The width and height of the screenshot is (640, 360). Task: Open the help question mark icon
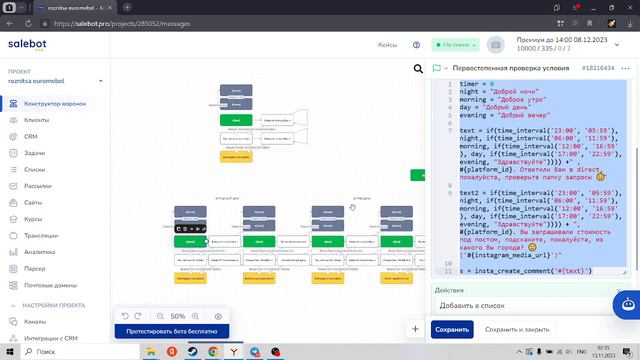(x=416, y=45)
